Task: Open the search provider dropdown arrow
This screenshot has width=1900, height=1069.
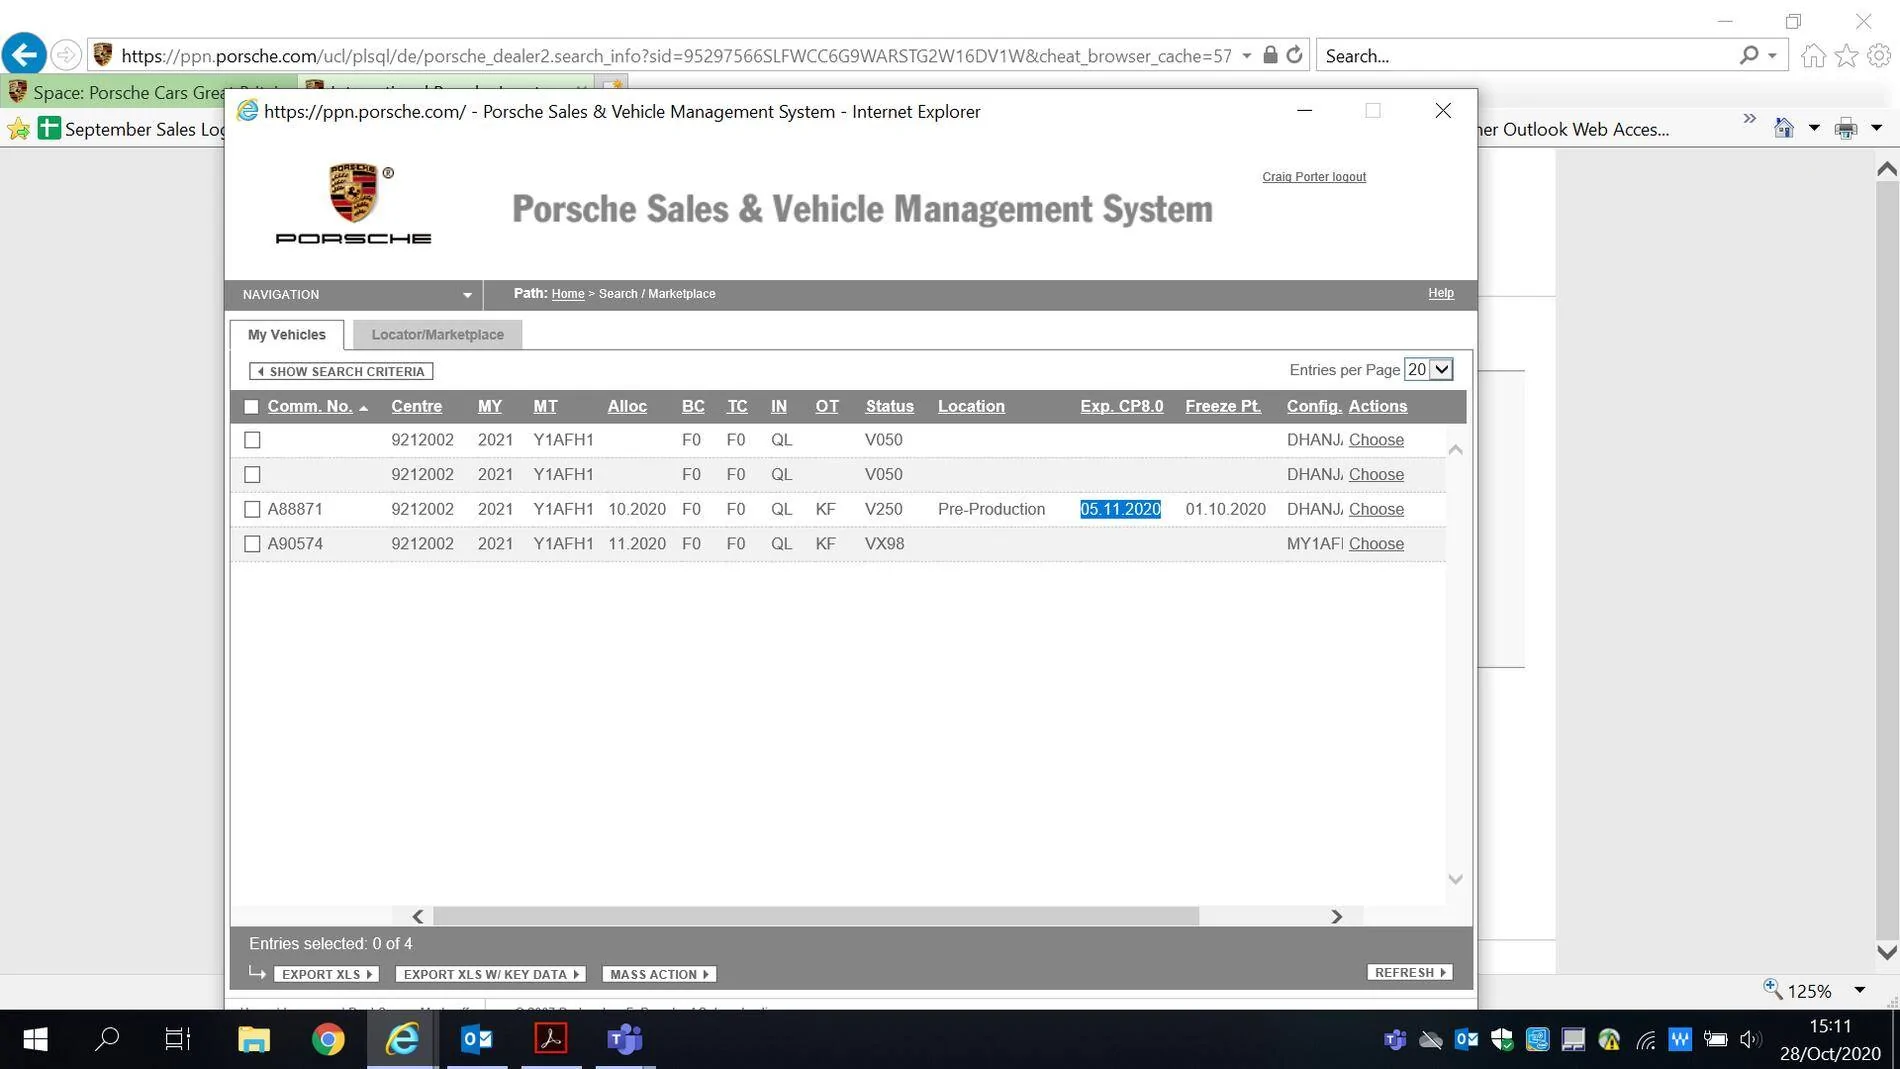Action: pyautogui.click(x=1772, y=56)
